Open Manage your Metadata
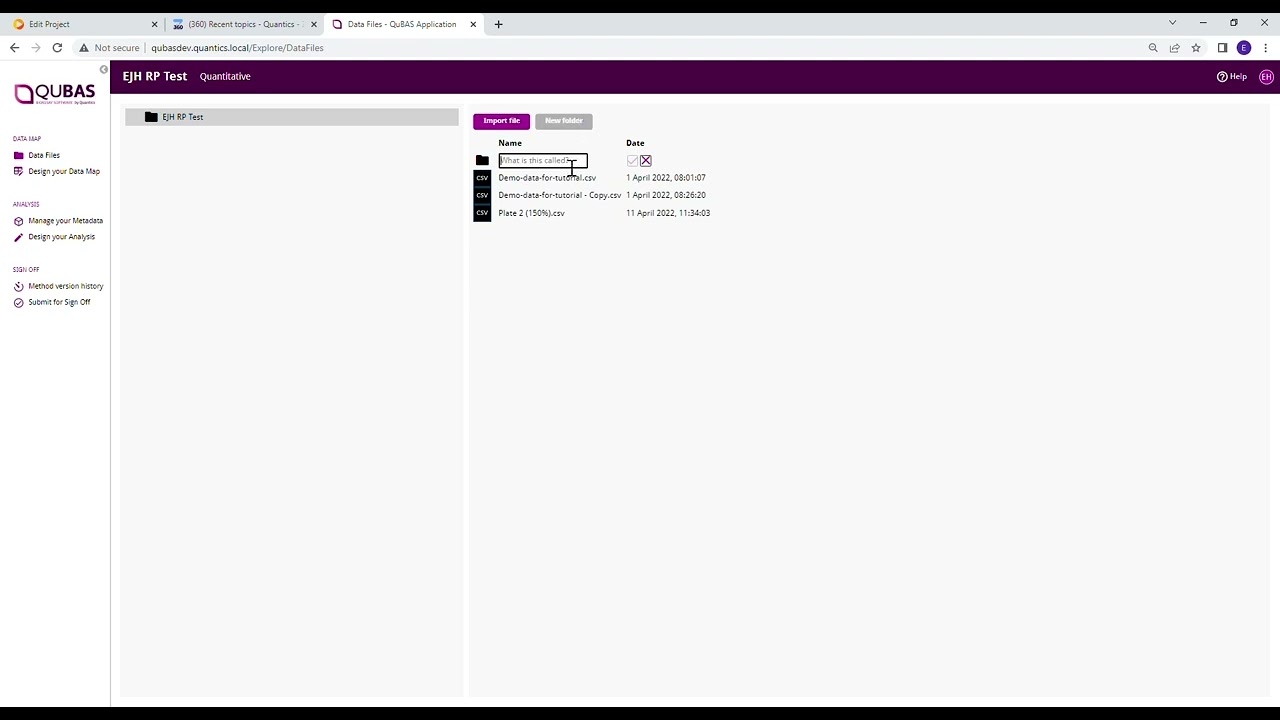 tap(65, 220)
